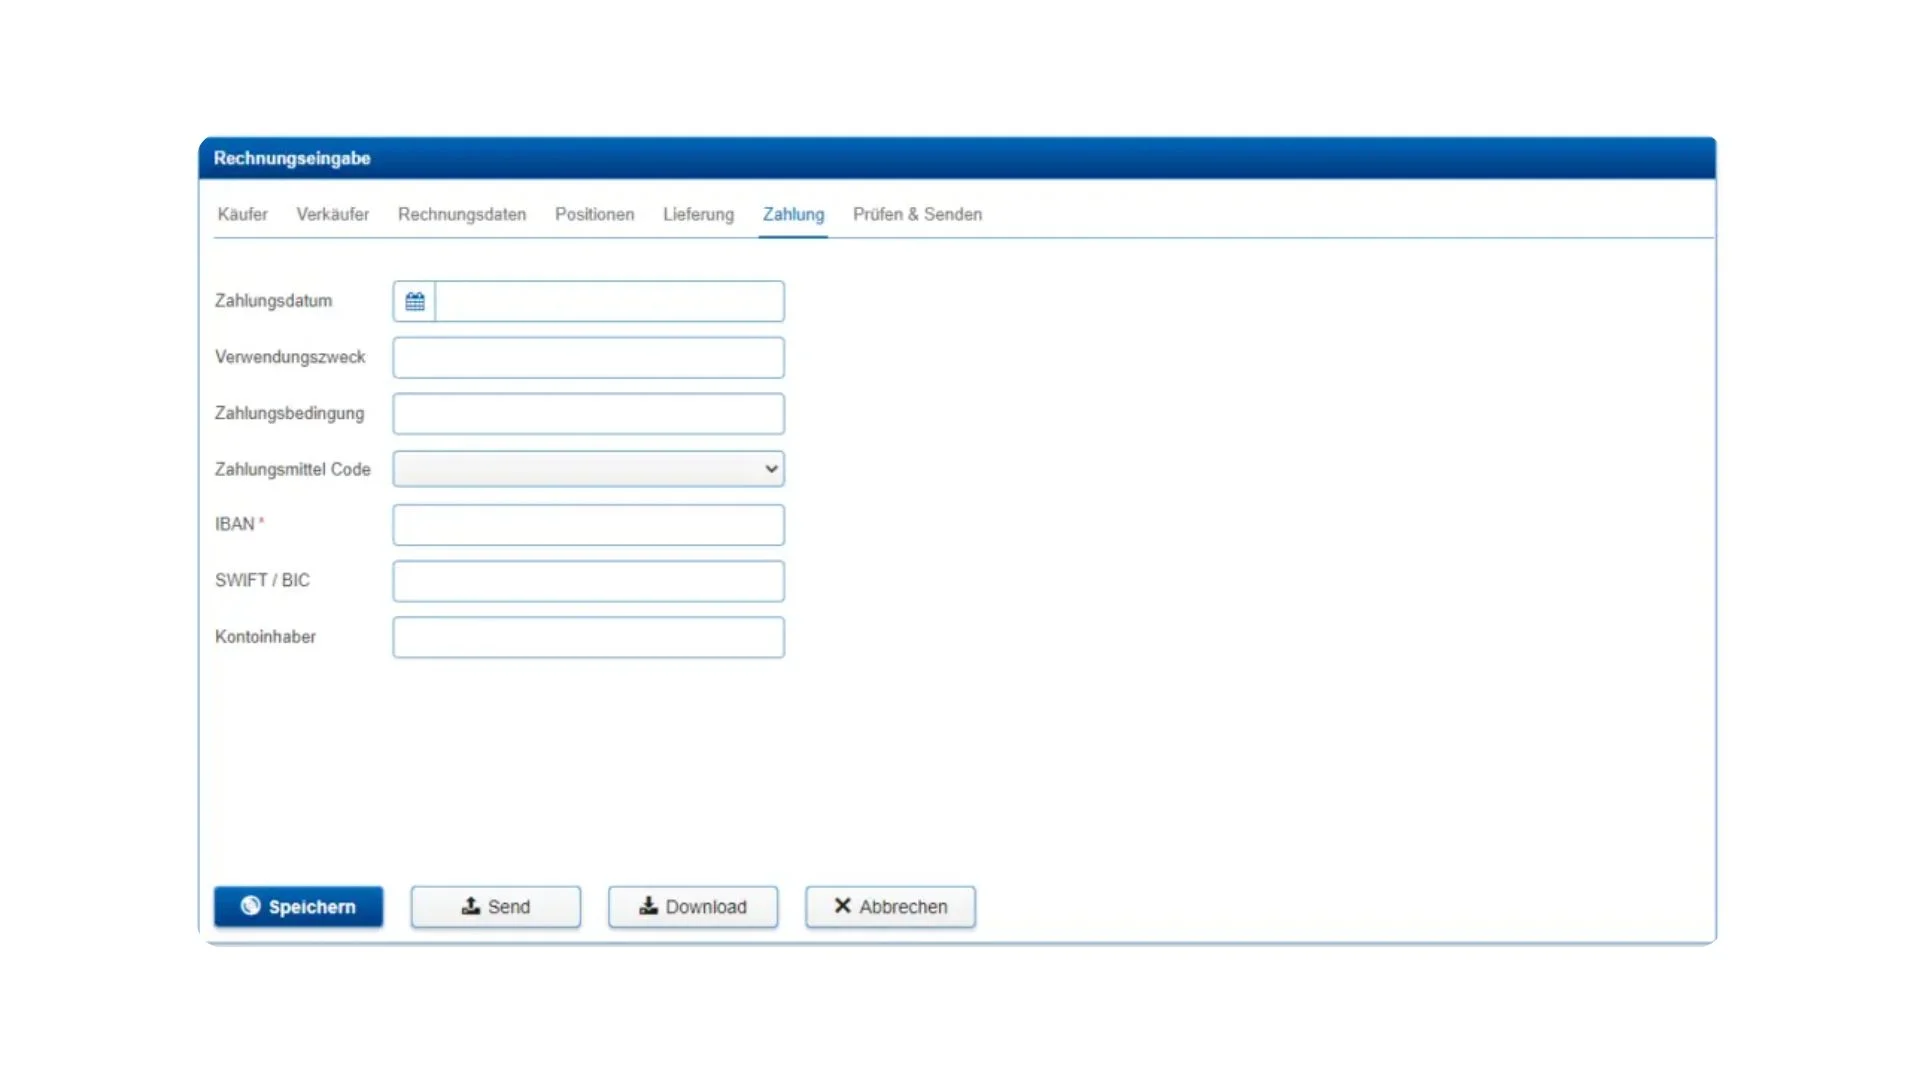The width and height of the screenshot is (1920, 1080).
Task: Switch to Prüfen & Senden tab
Action: (917, 214)
